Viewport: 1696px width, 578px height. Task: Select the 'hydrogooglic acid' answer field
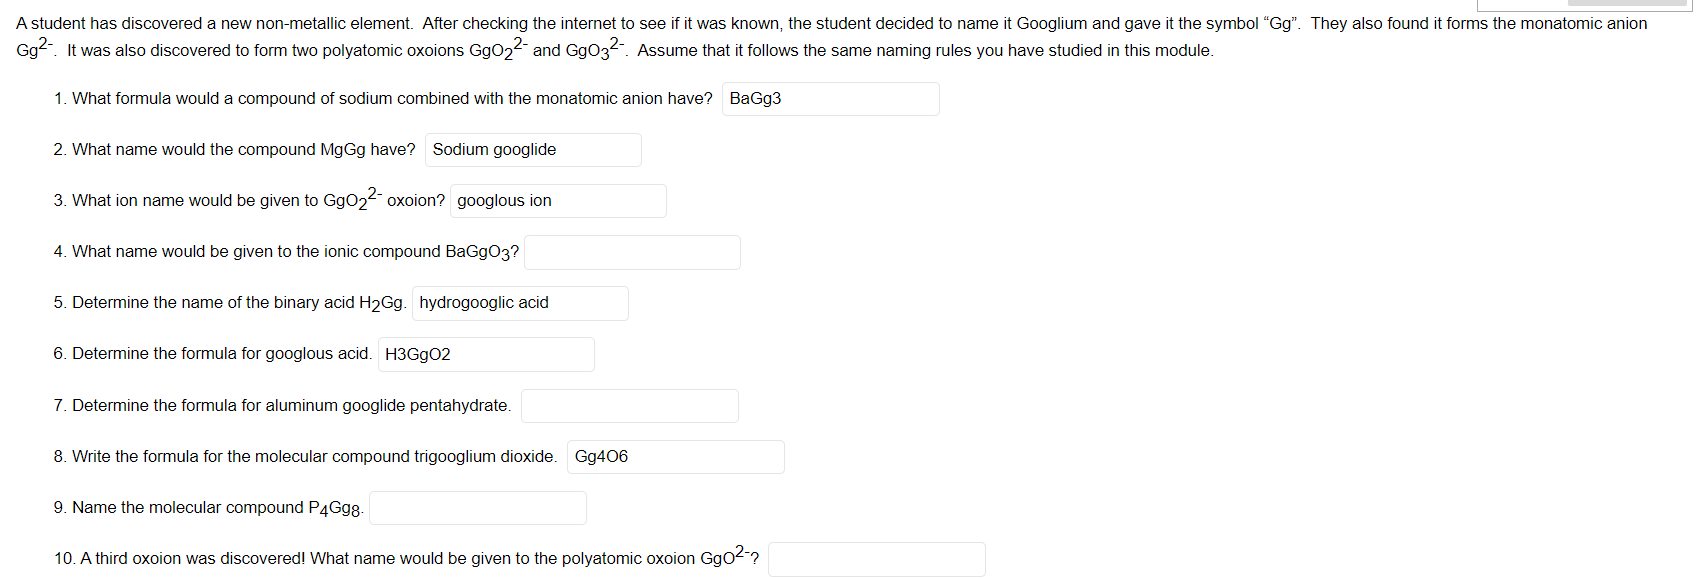coord(519,302)
